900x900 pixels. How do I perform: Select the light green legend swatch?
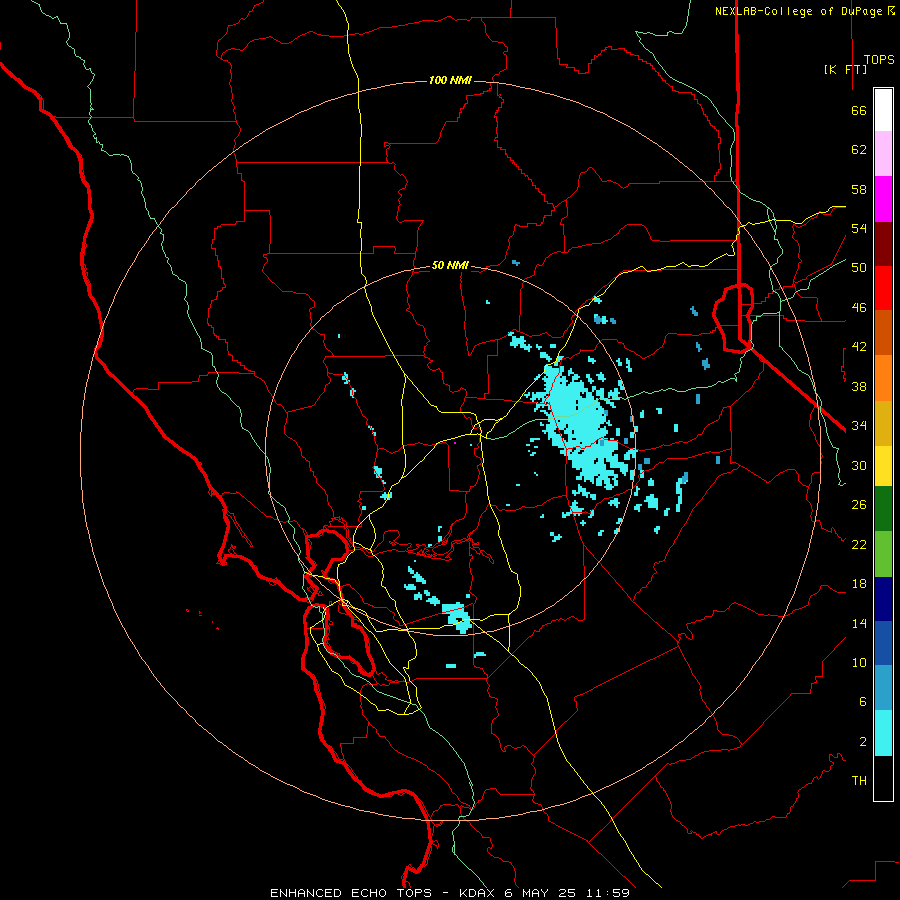883,554
